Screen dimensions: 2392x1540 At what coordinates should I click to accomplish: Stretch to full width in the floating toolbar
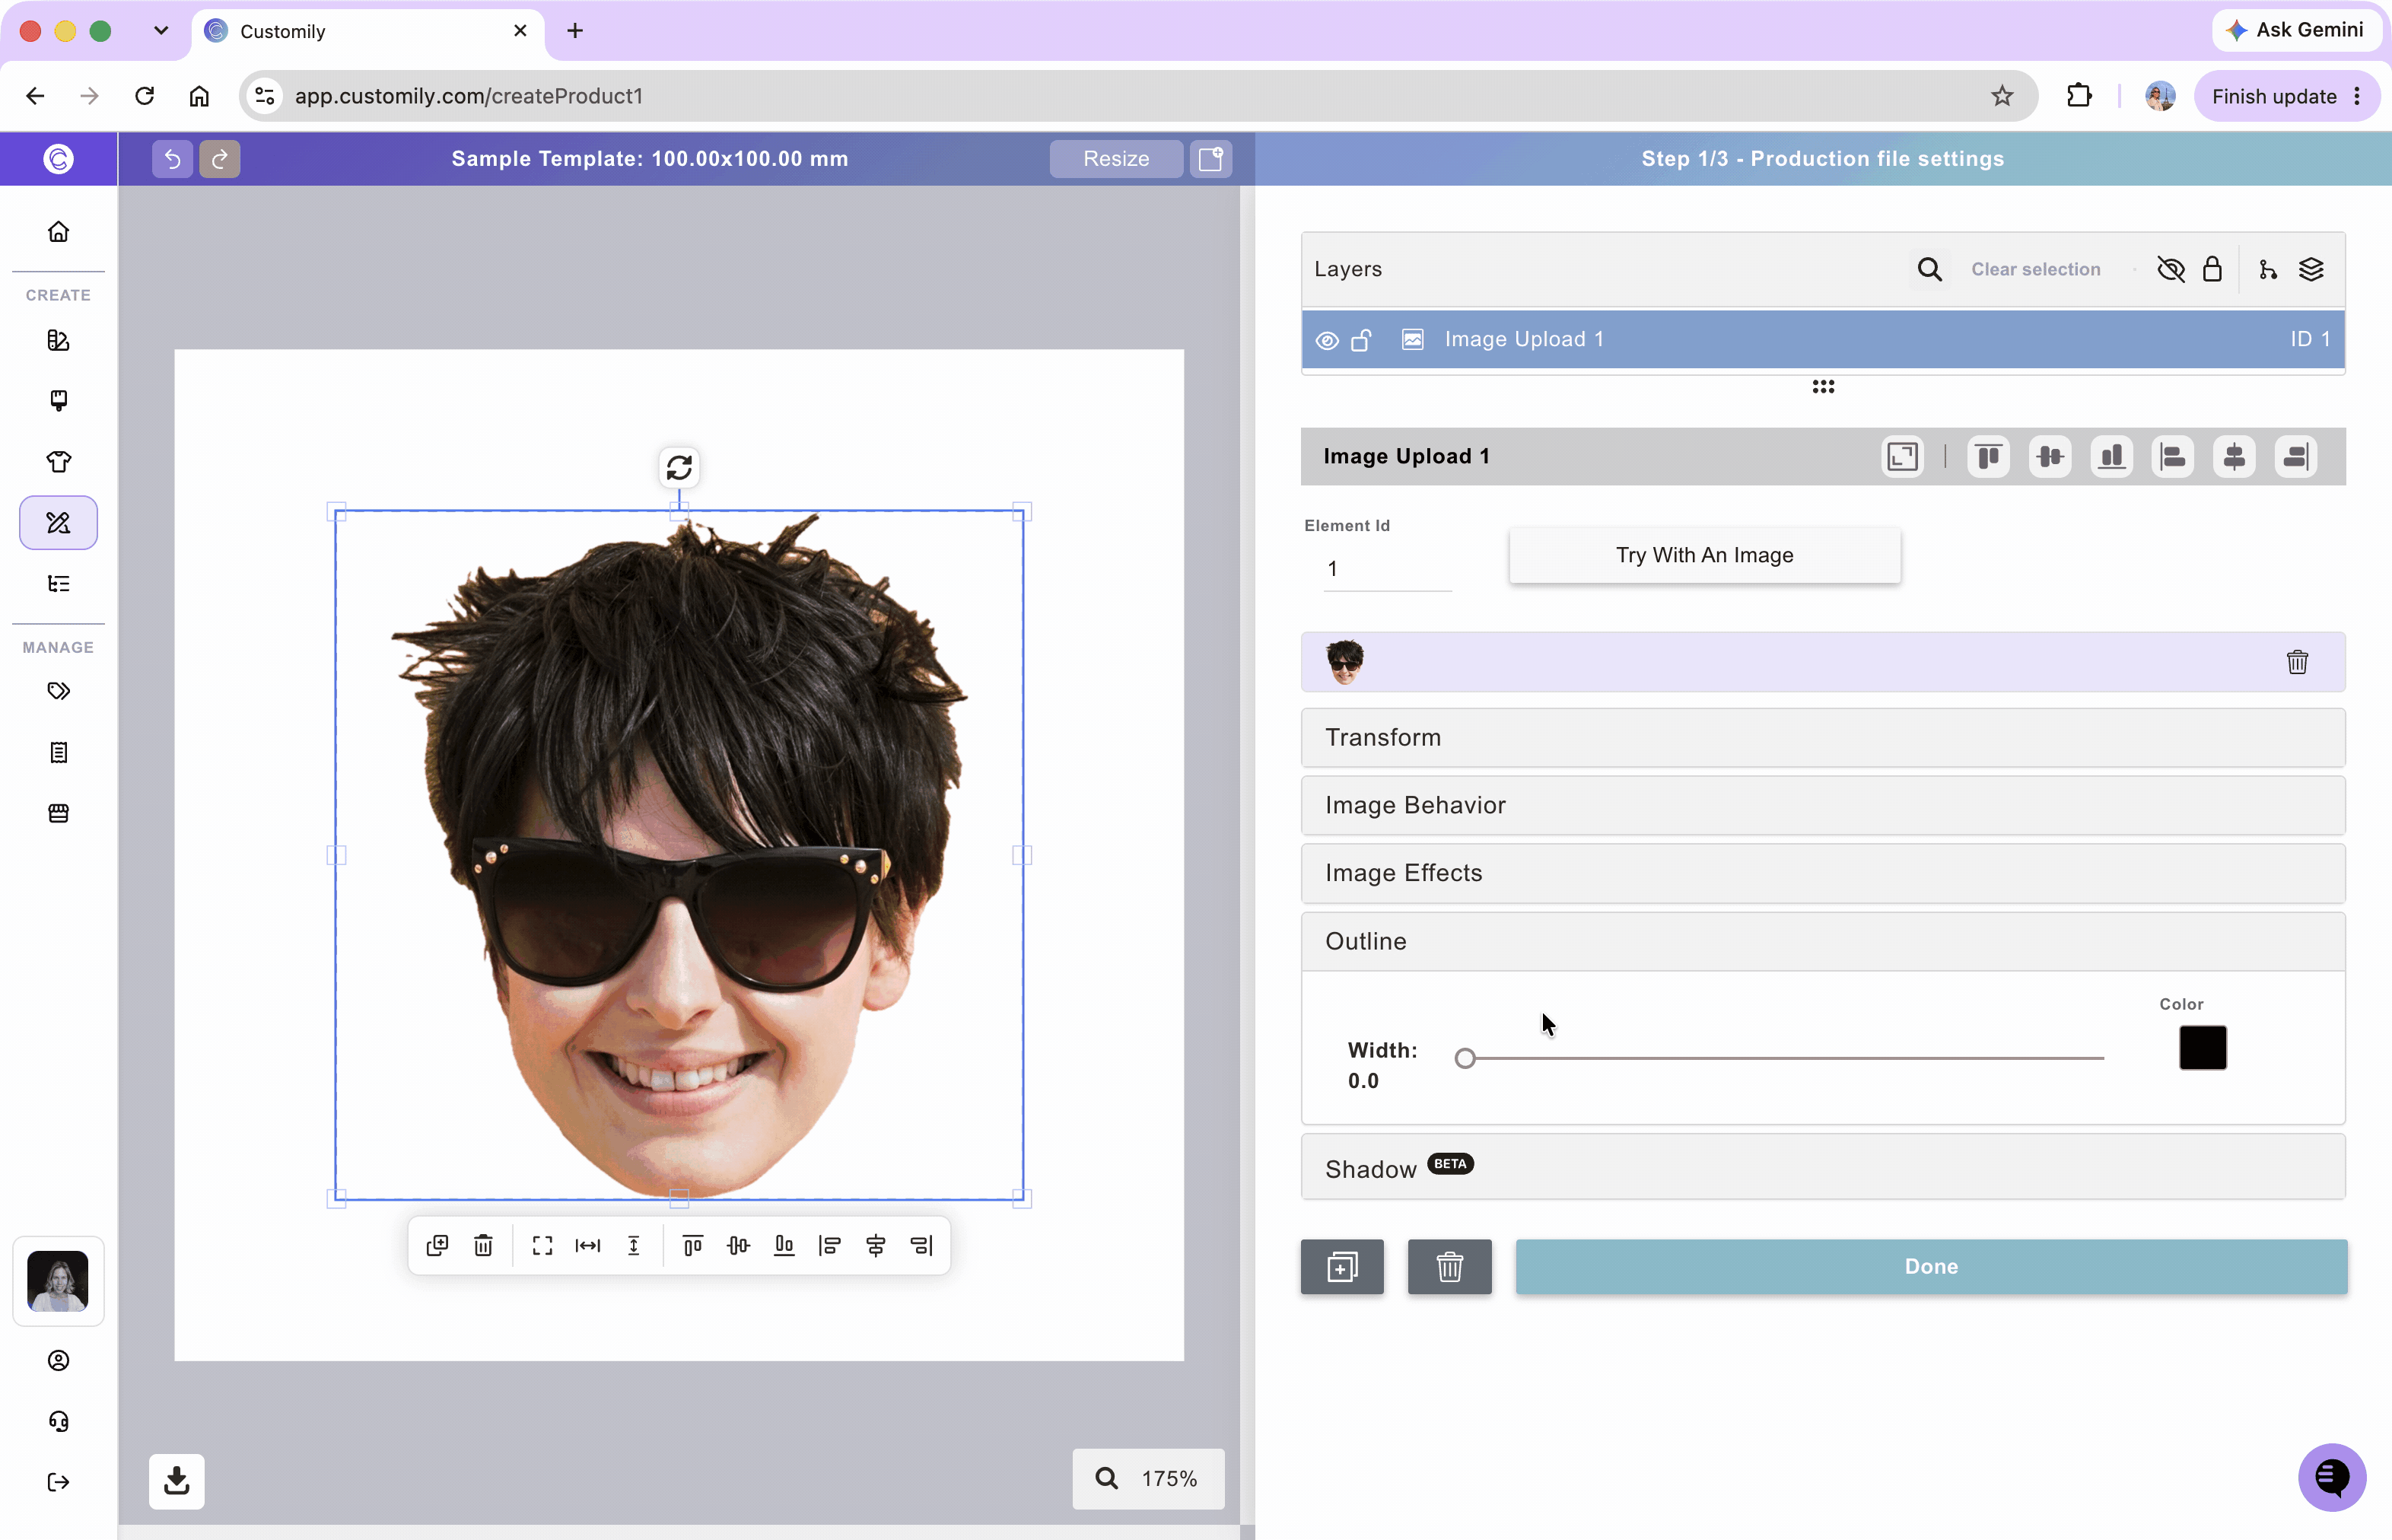point(588,1245)
